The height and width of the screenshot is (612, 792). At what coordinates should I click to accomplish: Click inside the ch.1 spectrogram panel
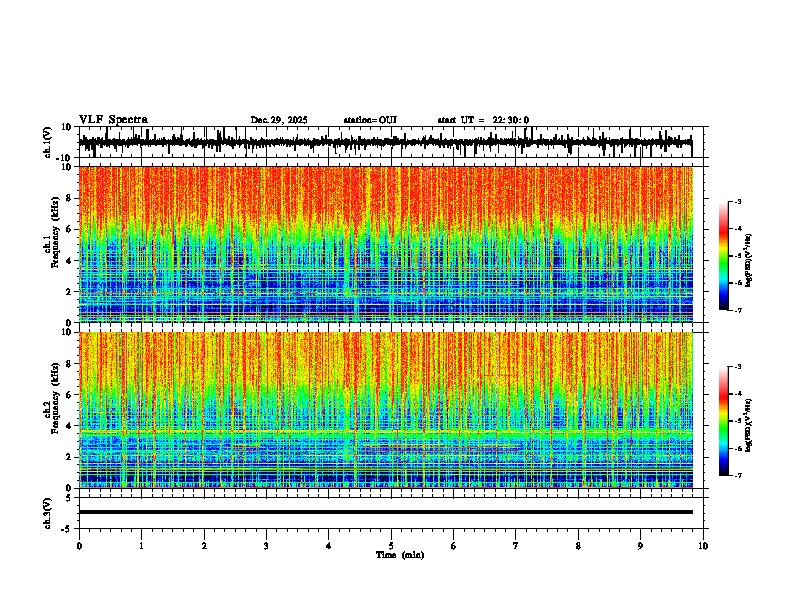pyautogui.click(x=386, y=244)
